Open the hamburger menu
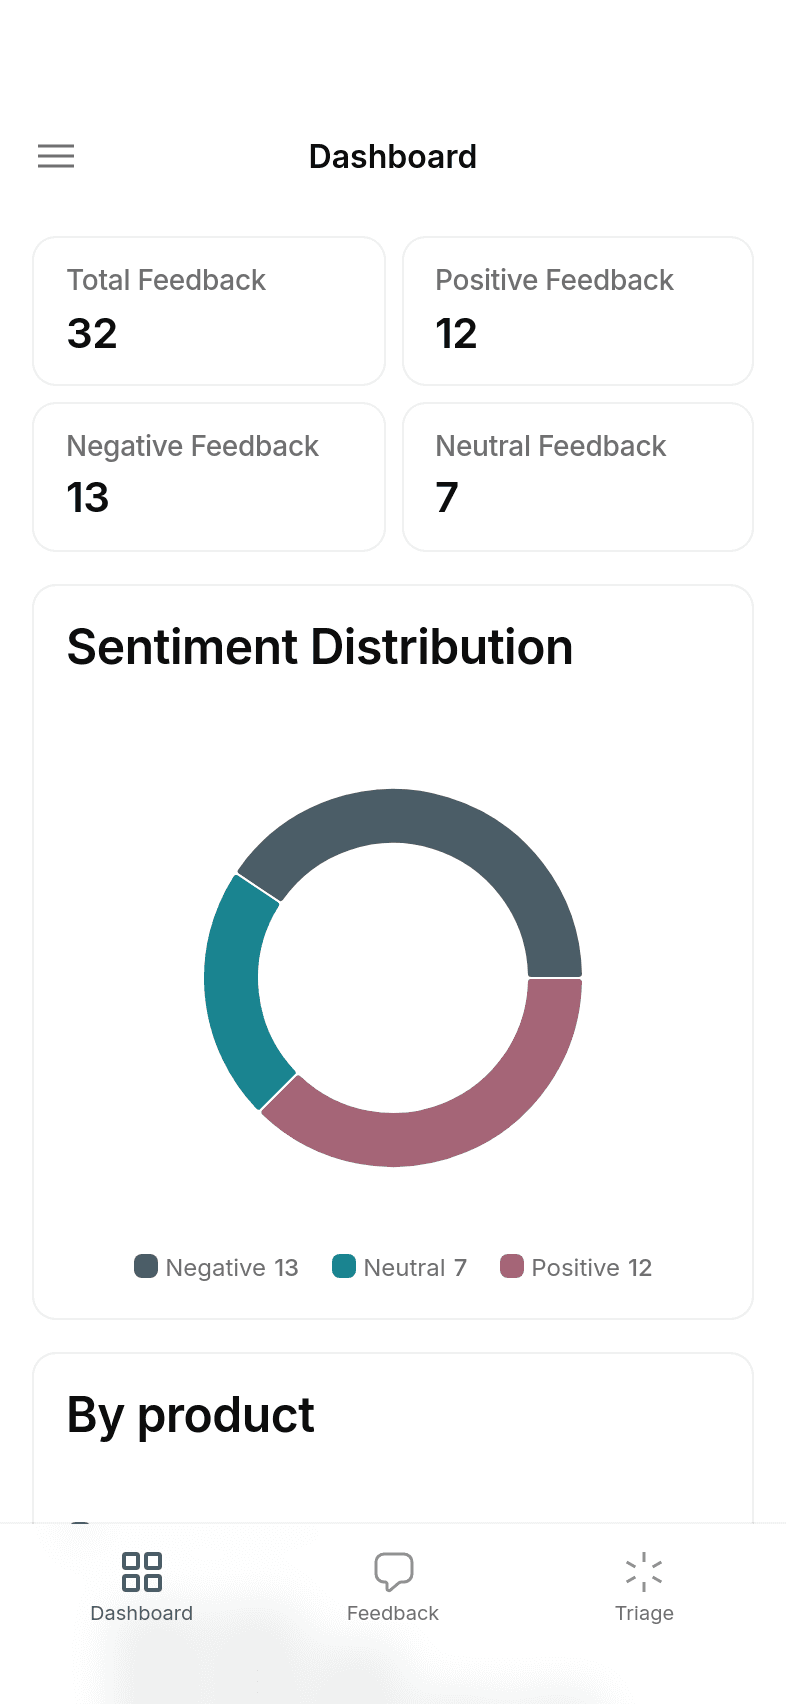786x1704 pixels. (56, 156)
